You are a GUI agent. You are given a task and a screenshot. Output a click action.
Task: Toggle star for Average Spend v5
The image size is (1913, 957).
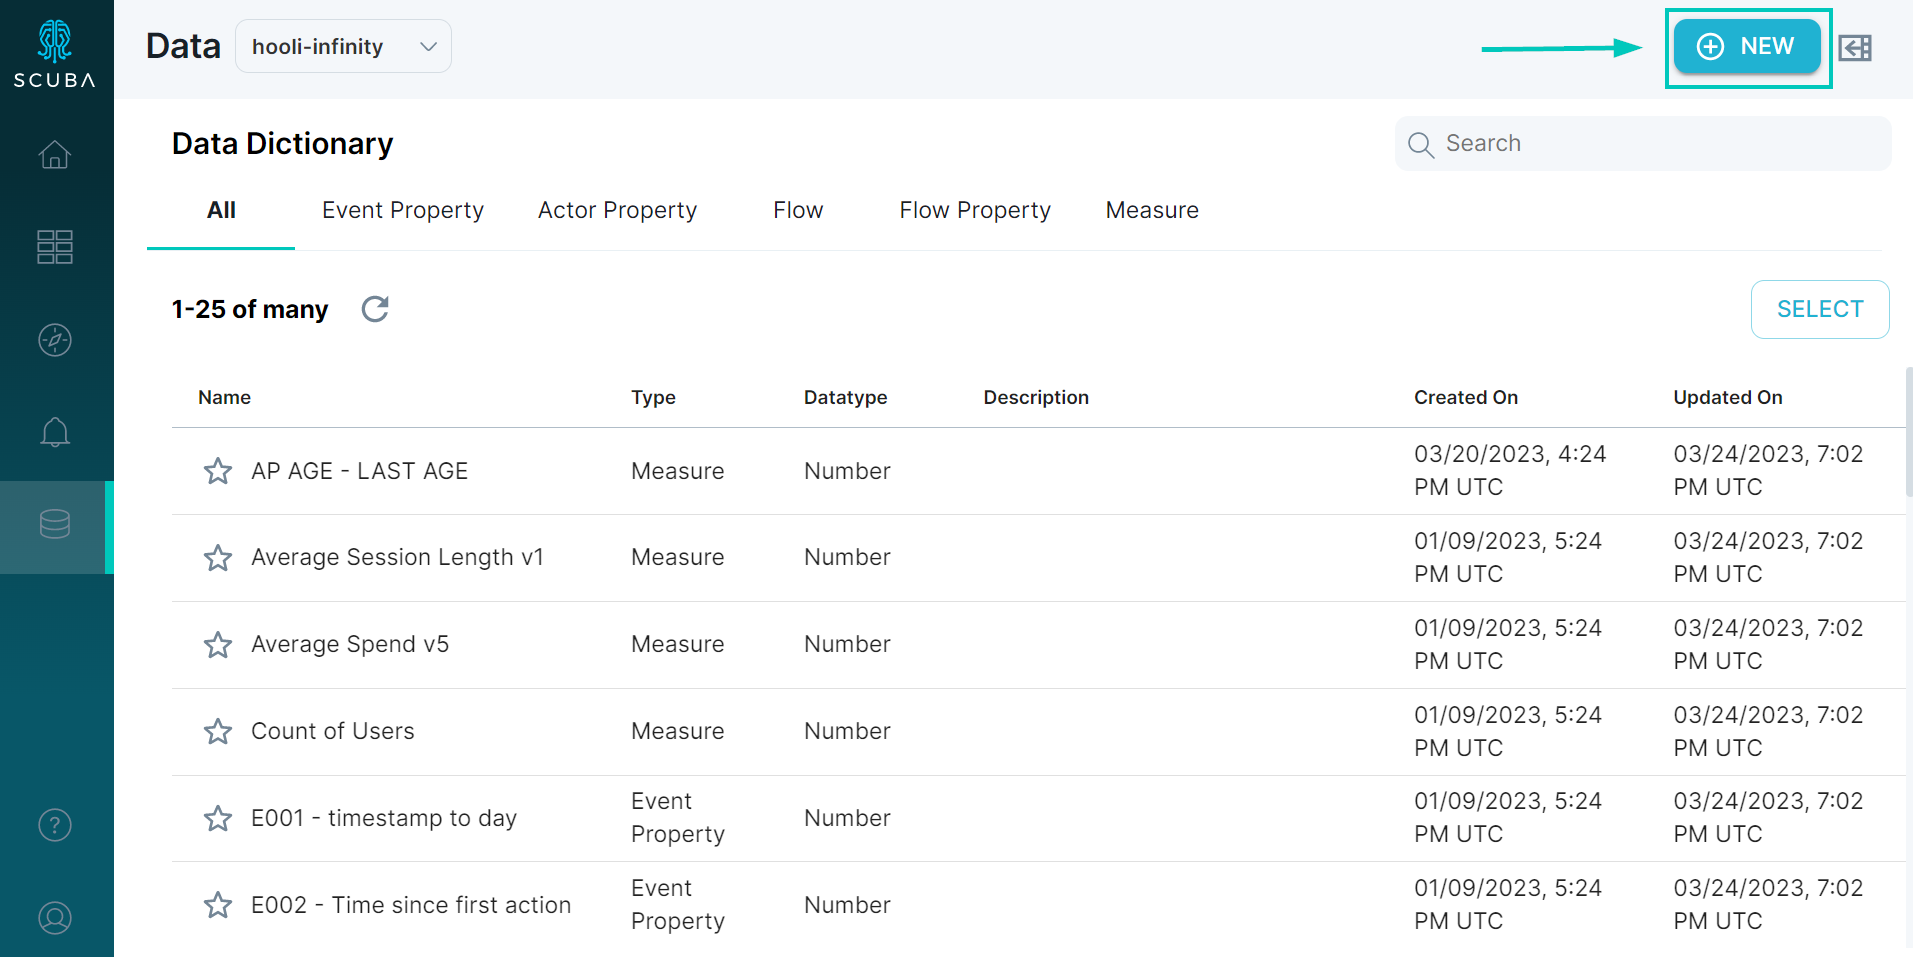(x=218, y=645)
